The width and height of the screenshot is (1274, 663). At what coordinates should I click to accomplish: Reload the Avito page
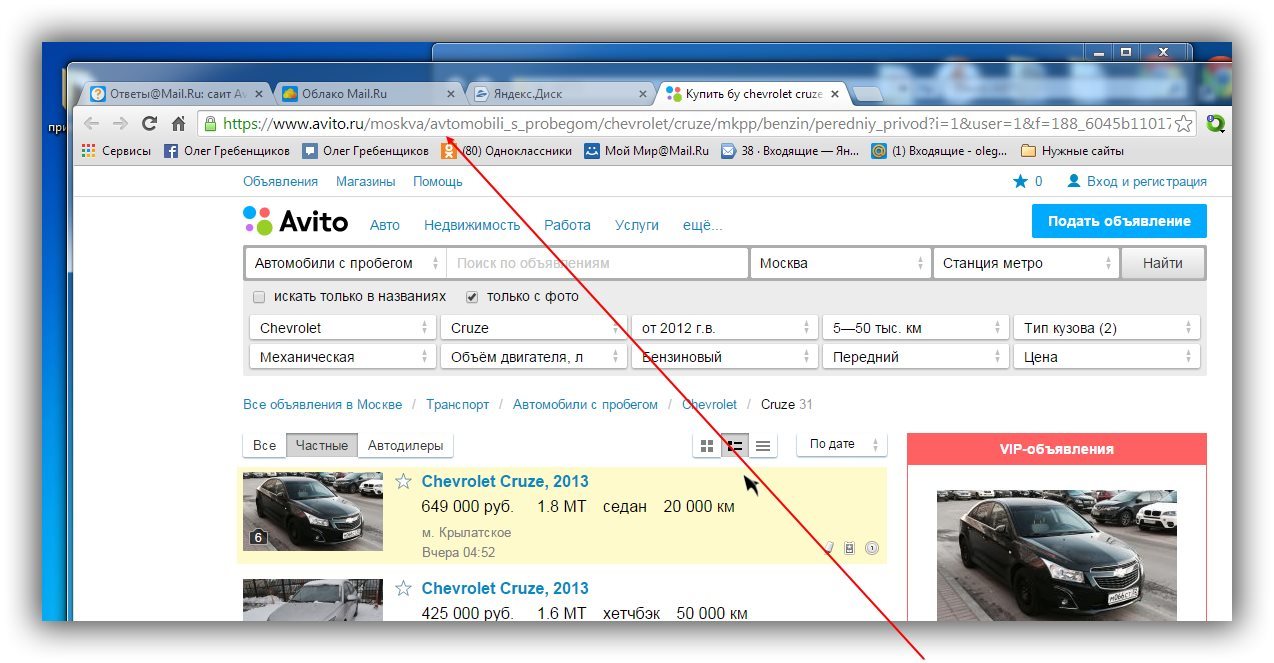(150, 124)
